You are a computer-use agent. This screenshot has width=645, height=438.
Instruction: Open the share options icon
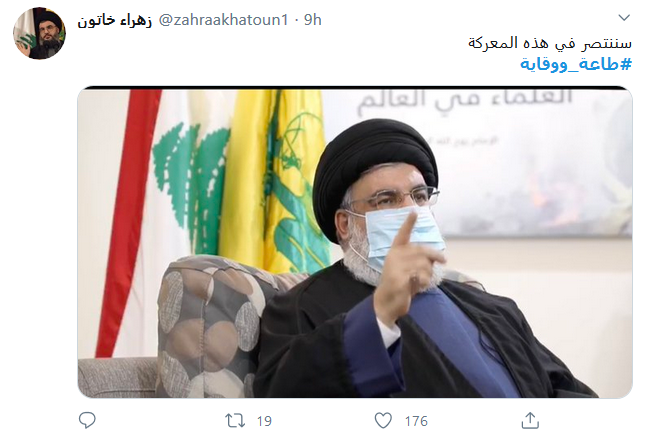(530, 420)
